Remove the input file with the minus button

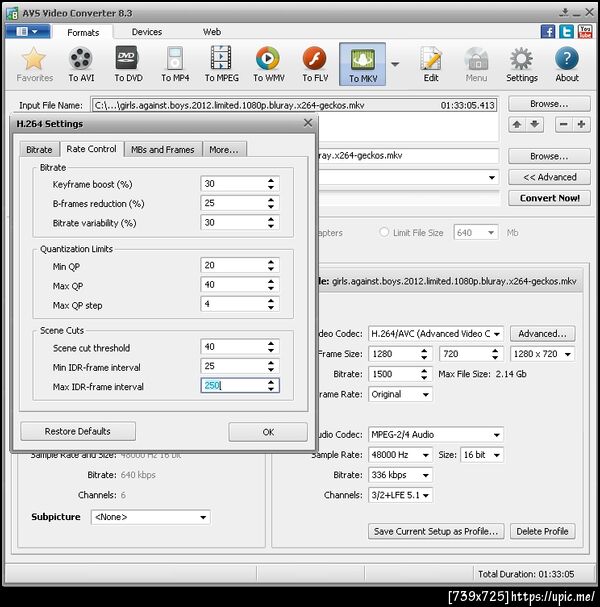(x=564, y=125)
